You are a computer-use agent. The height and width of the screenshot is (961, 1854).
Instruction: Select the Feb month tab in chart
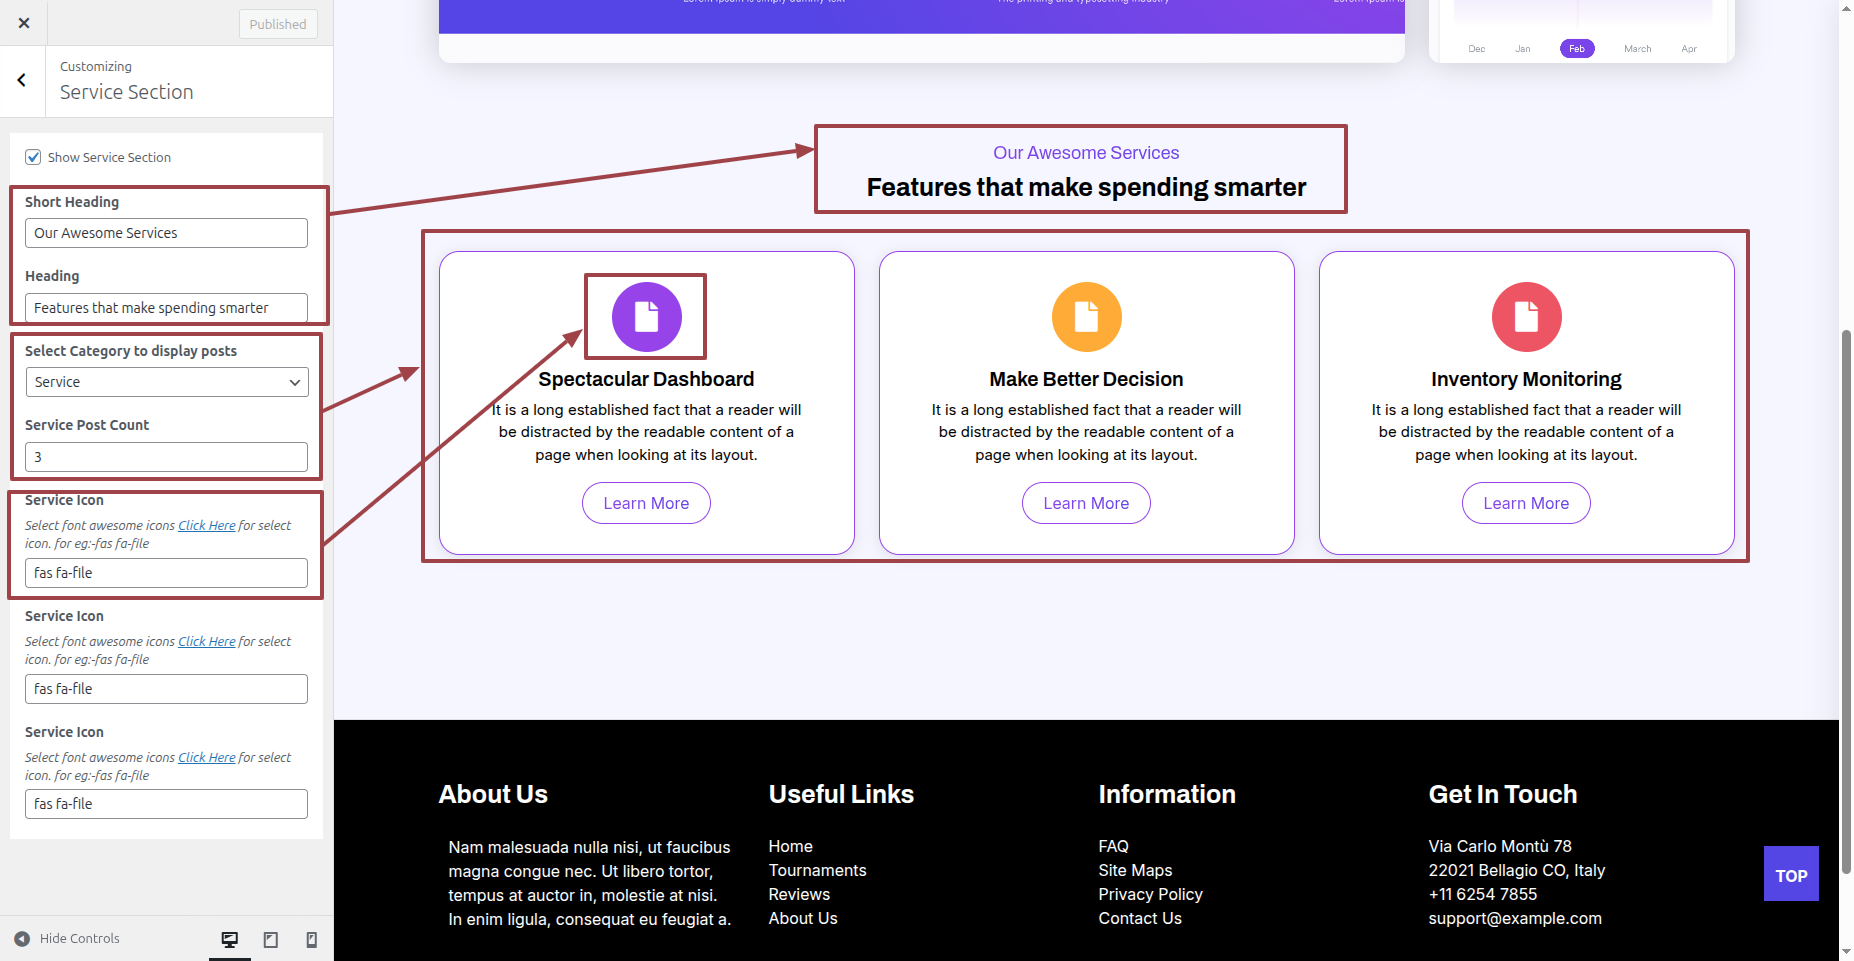click(1577, 49)
